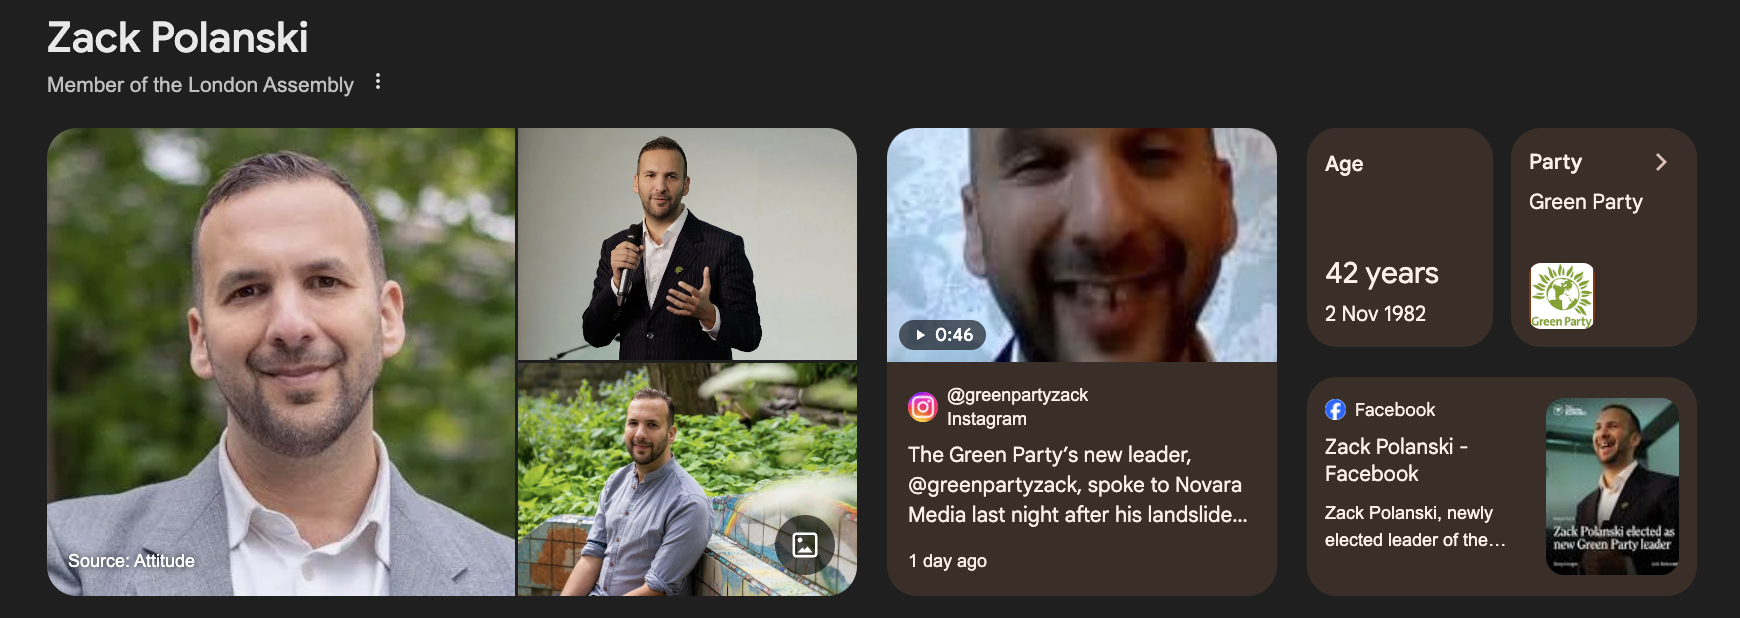Open the large portrait photo sourced from Attitude
The image size is (1740, 618).
tap(281, 362)
